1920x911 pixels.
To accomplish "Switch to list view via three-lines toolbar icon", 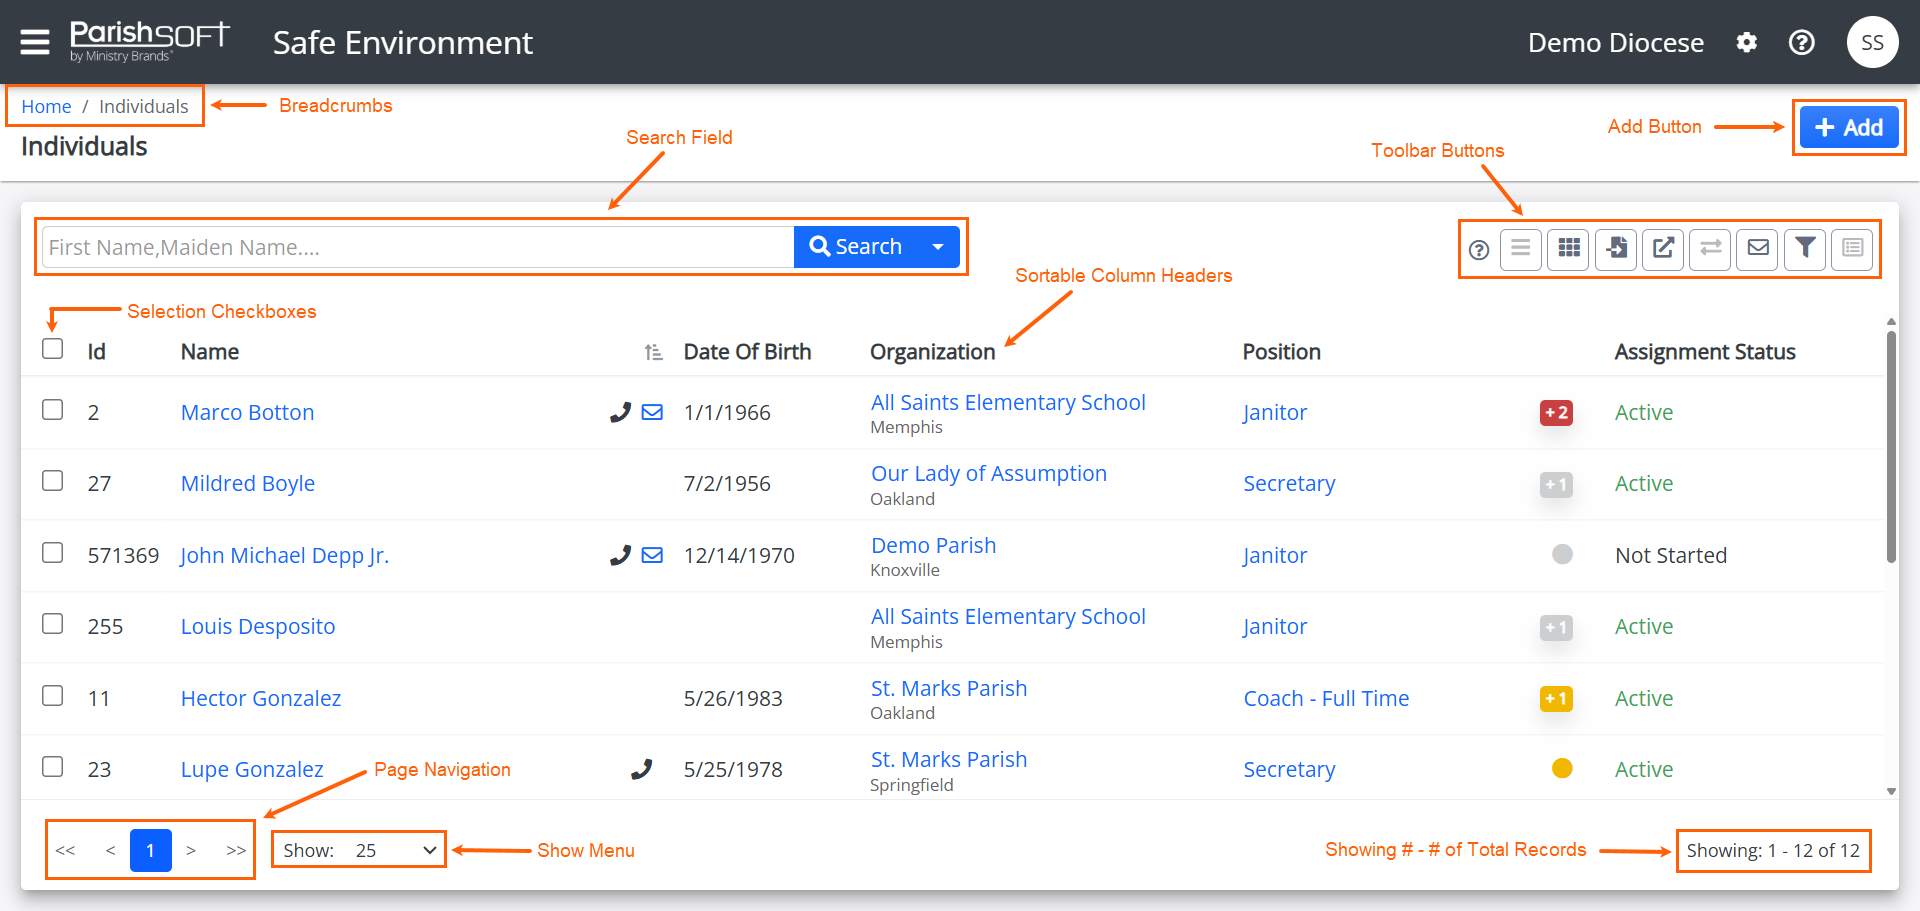I will [1521, 248].
